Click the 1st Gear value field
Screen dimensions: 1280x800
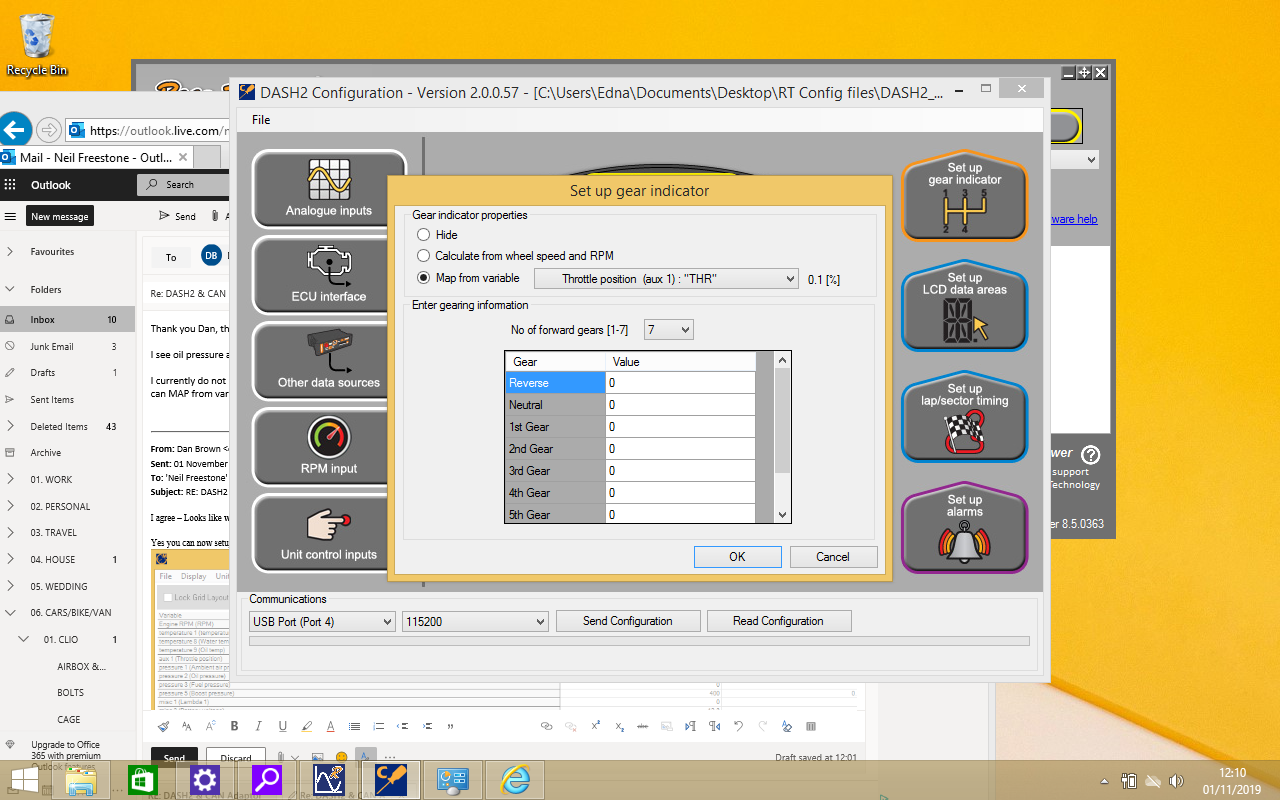coord(680,427)
